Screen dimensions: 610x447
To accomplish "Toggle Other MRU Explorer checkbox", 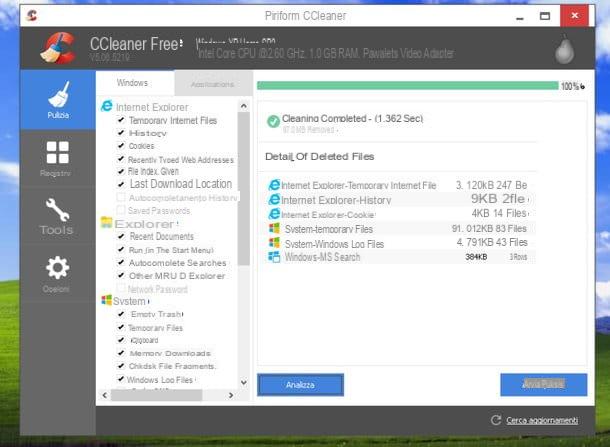I will [x=121, y=275].
